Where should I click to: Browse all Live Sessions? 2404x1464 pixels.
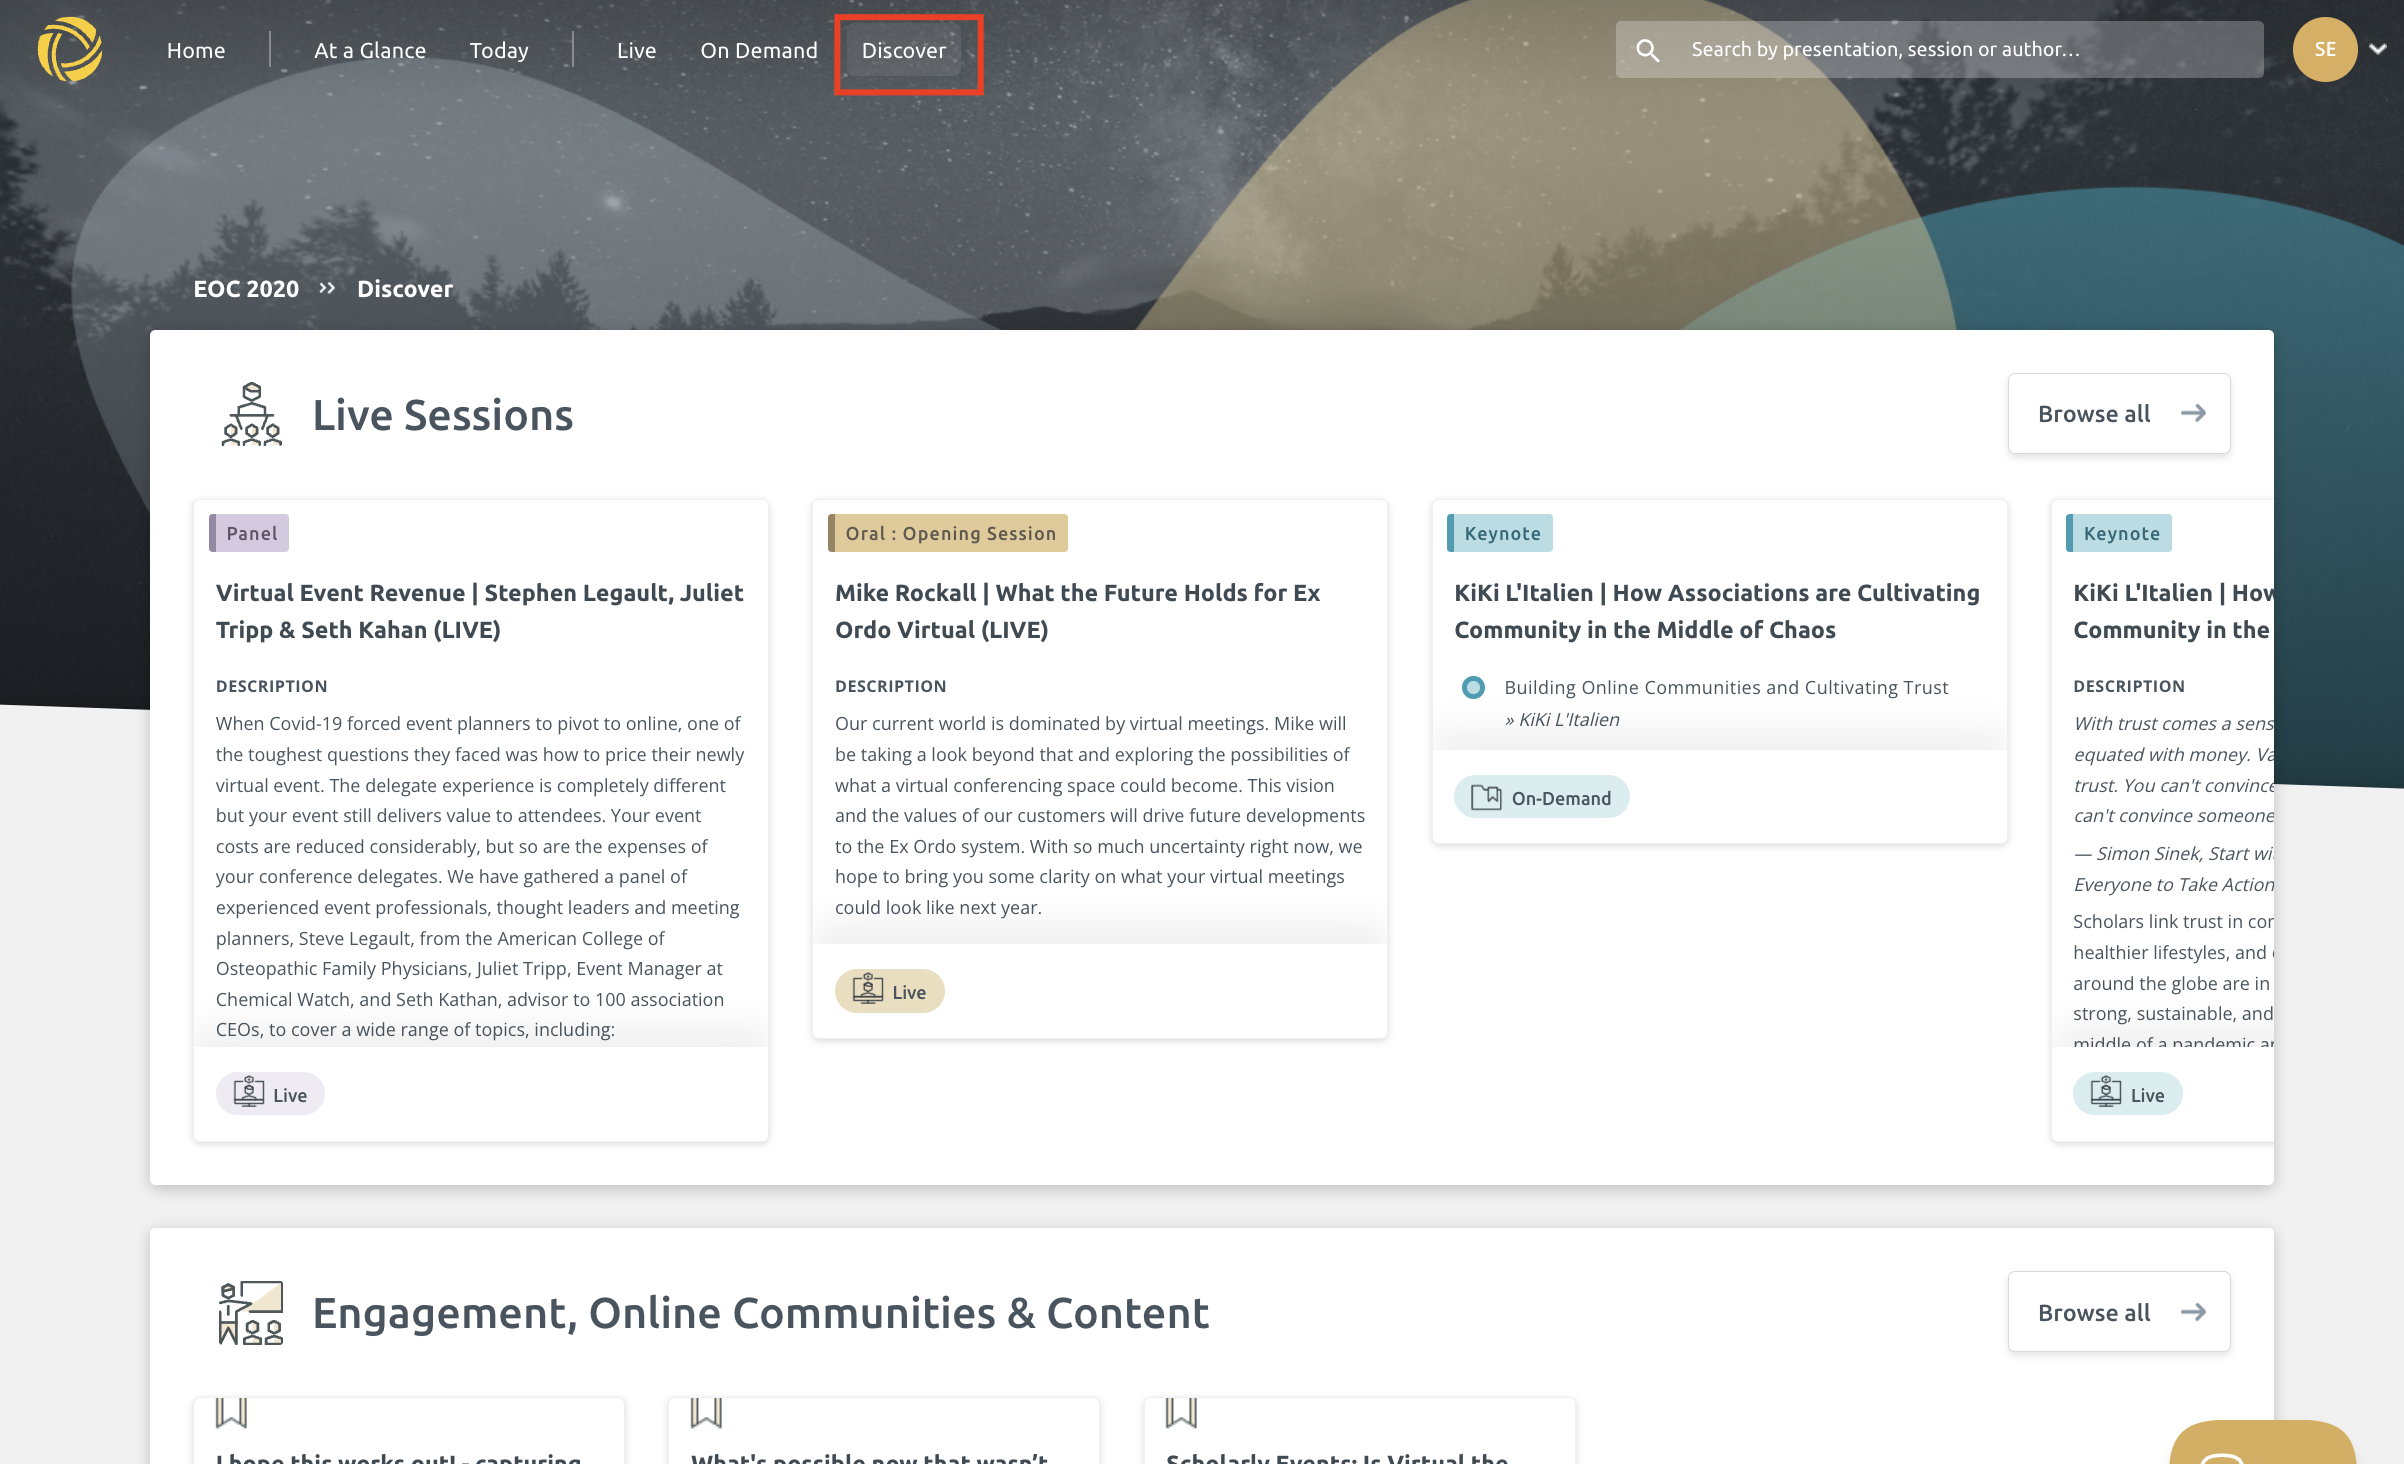(2118, 412)
